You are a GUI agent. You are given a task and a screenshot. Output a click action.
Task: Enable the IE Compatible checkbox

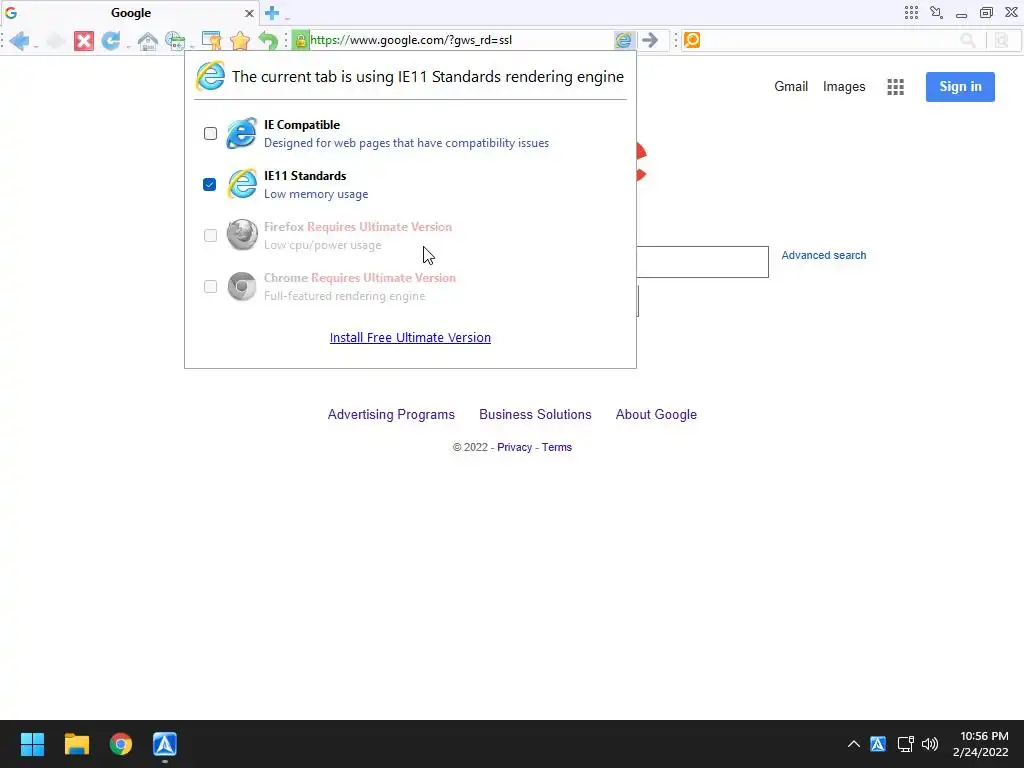click(210, 133)
